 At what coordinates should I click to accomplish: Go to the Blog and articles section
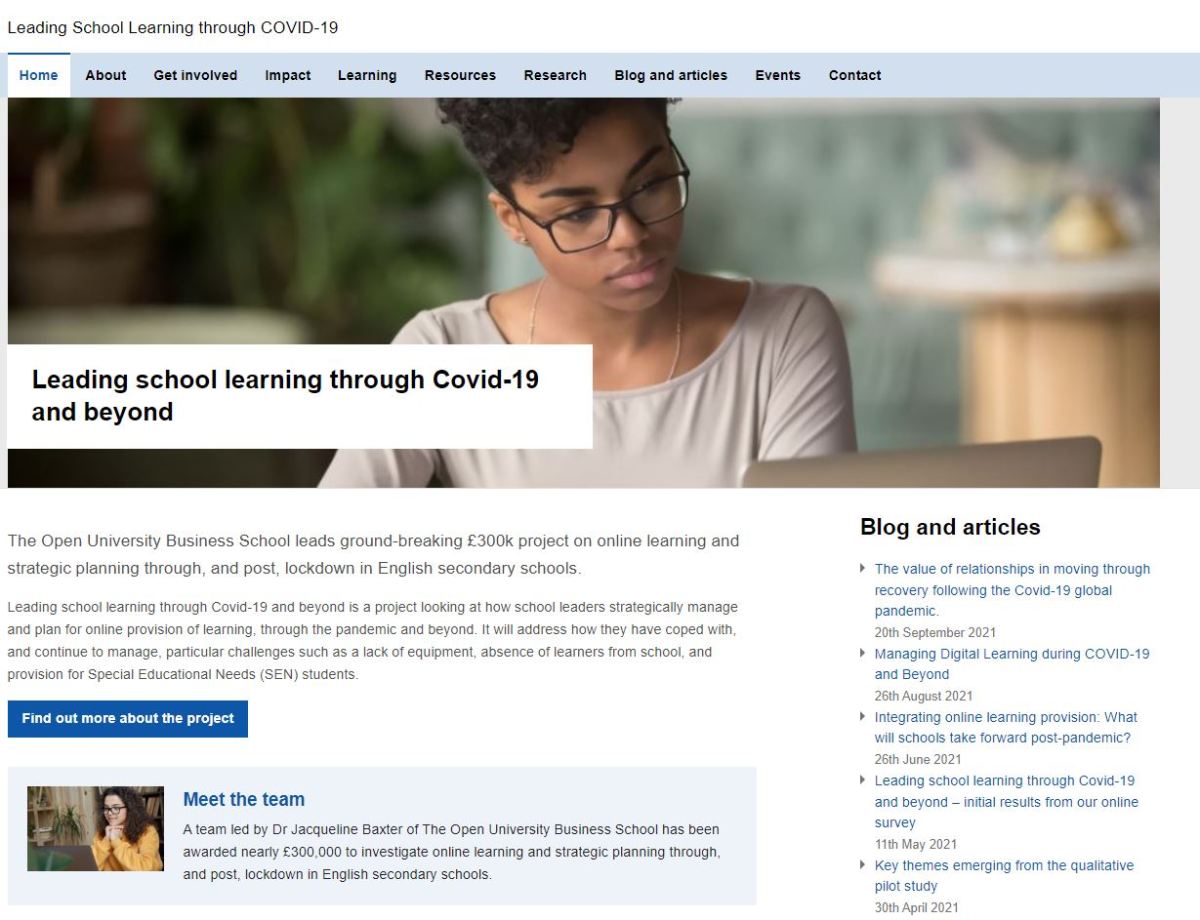coord(671,75)
